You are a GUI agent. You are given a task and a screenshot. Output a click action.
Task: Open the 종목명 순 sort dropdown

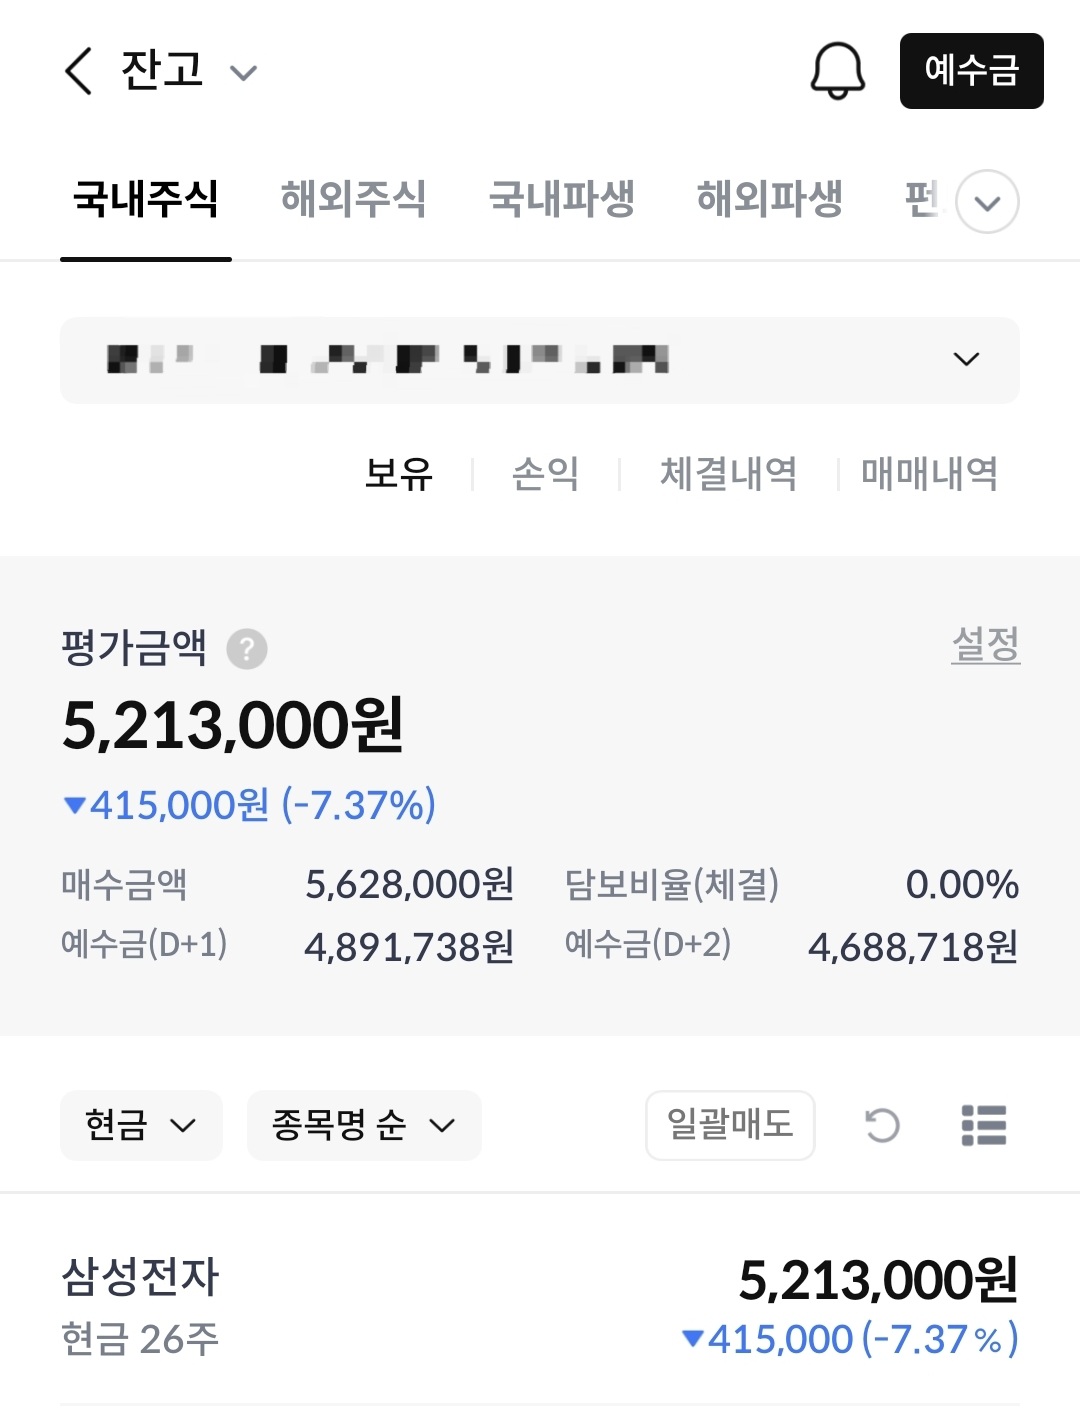(364, 1125)
